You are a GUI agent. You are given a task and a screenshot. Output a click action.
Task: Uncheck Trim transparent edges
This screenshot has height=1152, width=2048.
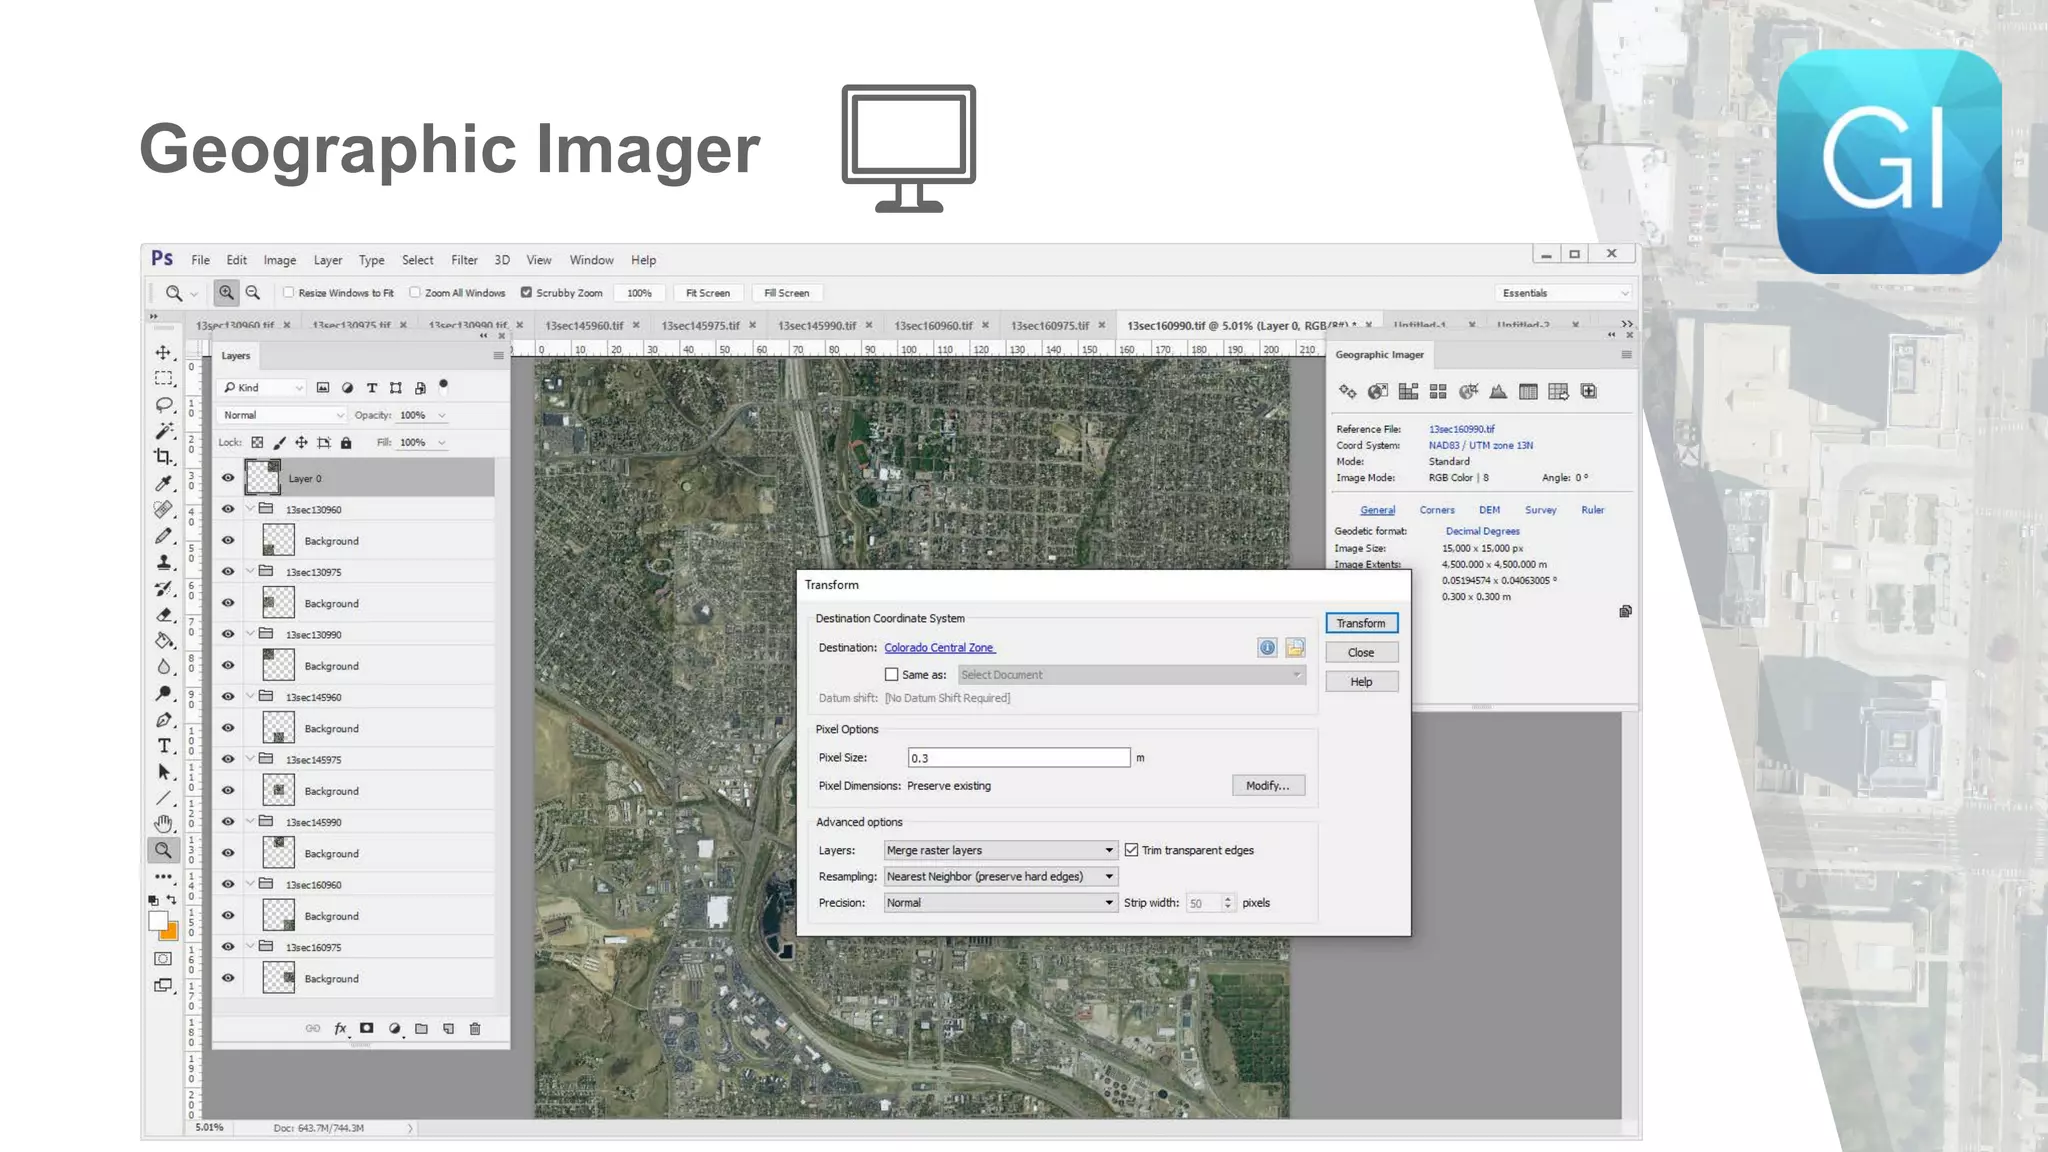pyautogui.click(x=1131, y=850)
